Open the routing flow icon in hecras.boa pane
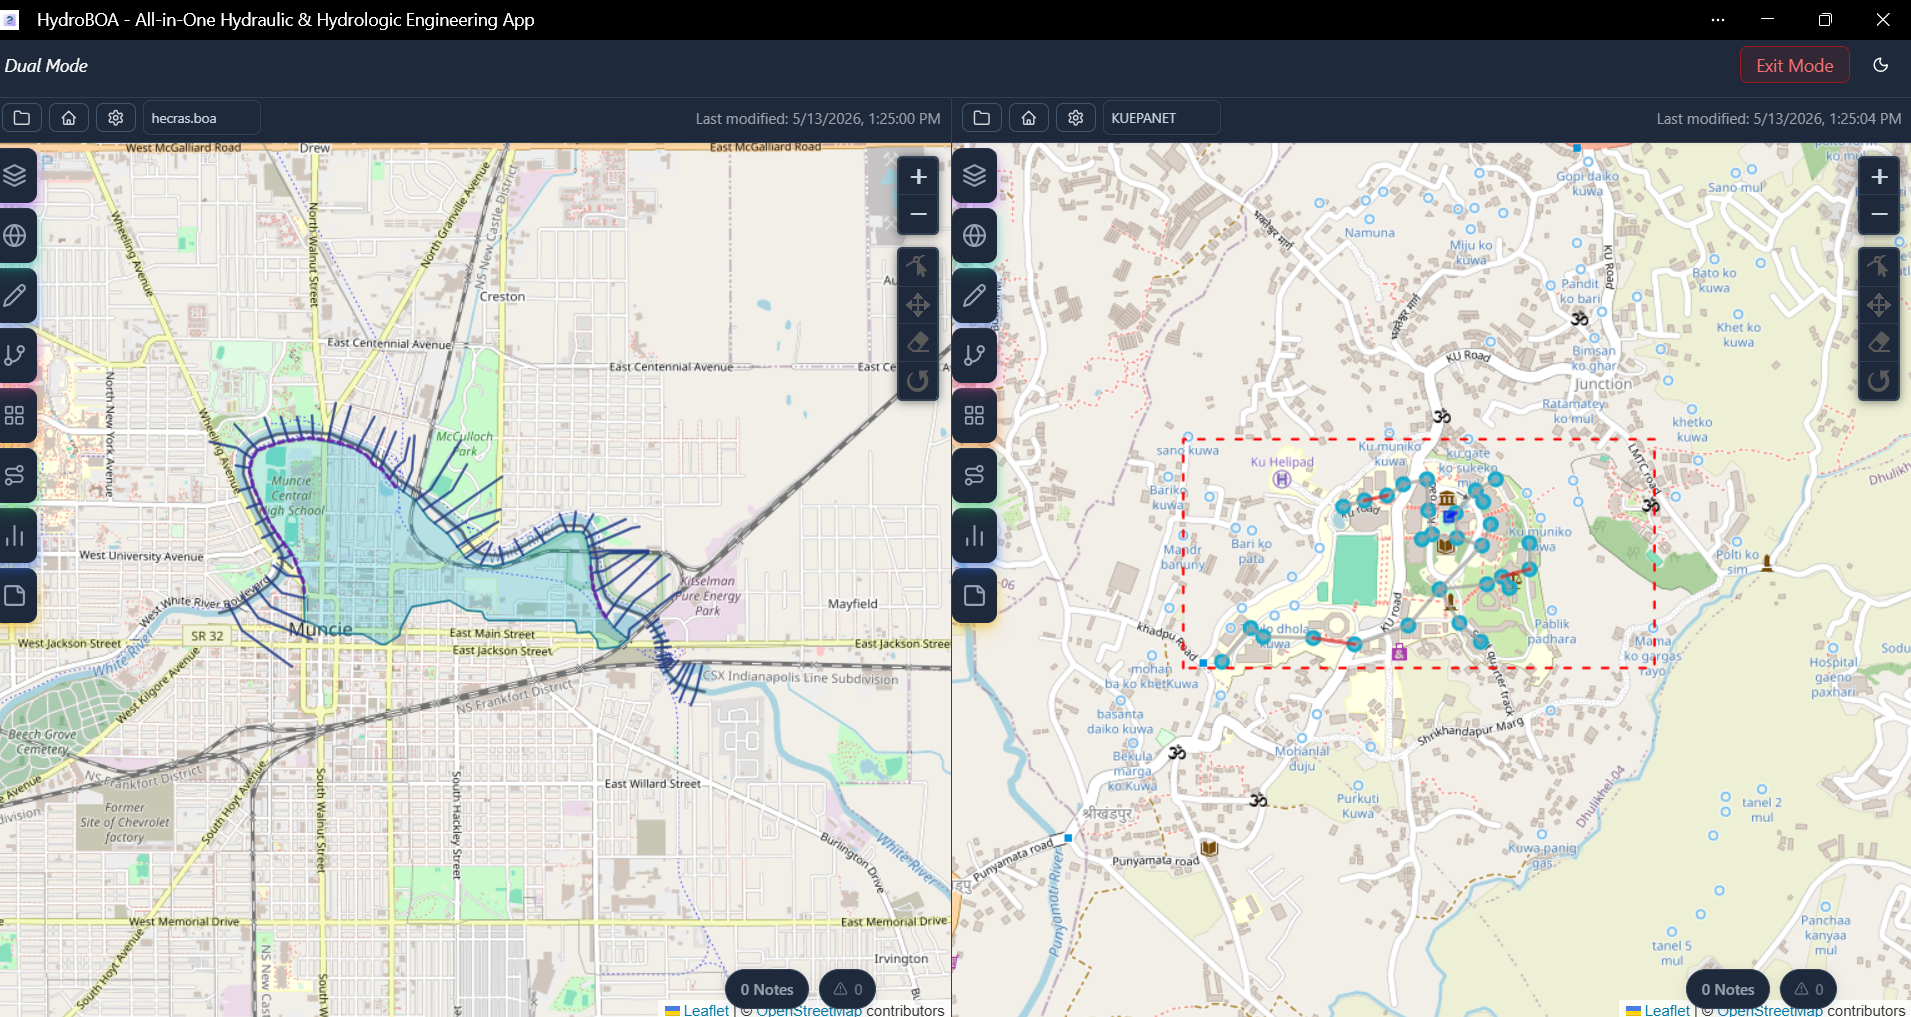Screen dimensions: 1911x1017 15,476
